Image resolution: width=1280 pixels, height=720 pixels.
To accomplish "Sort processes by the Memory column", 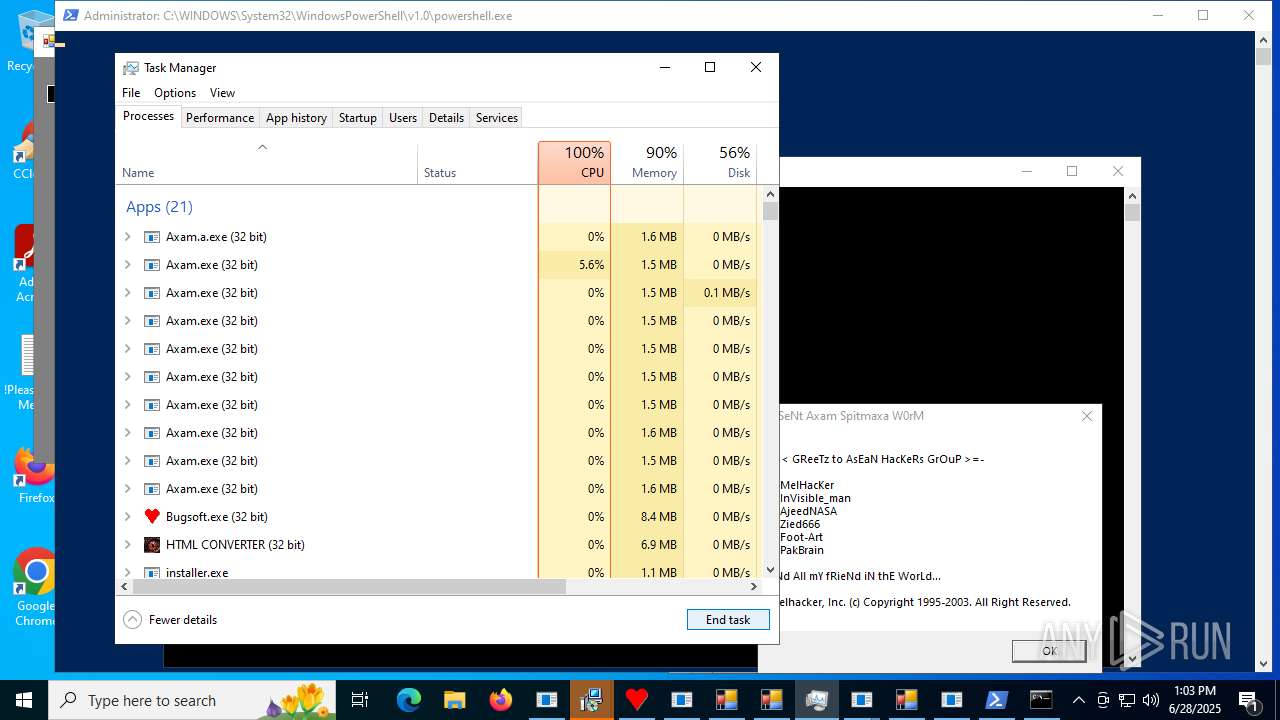I will [x=647, y=163].
